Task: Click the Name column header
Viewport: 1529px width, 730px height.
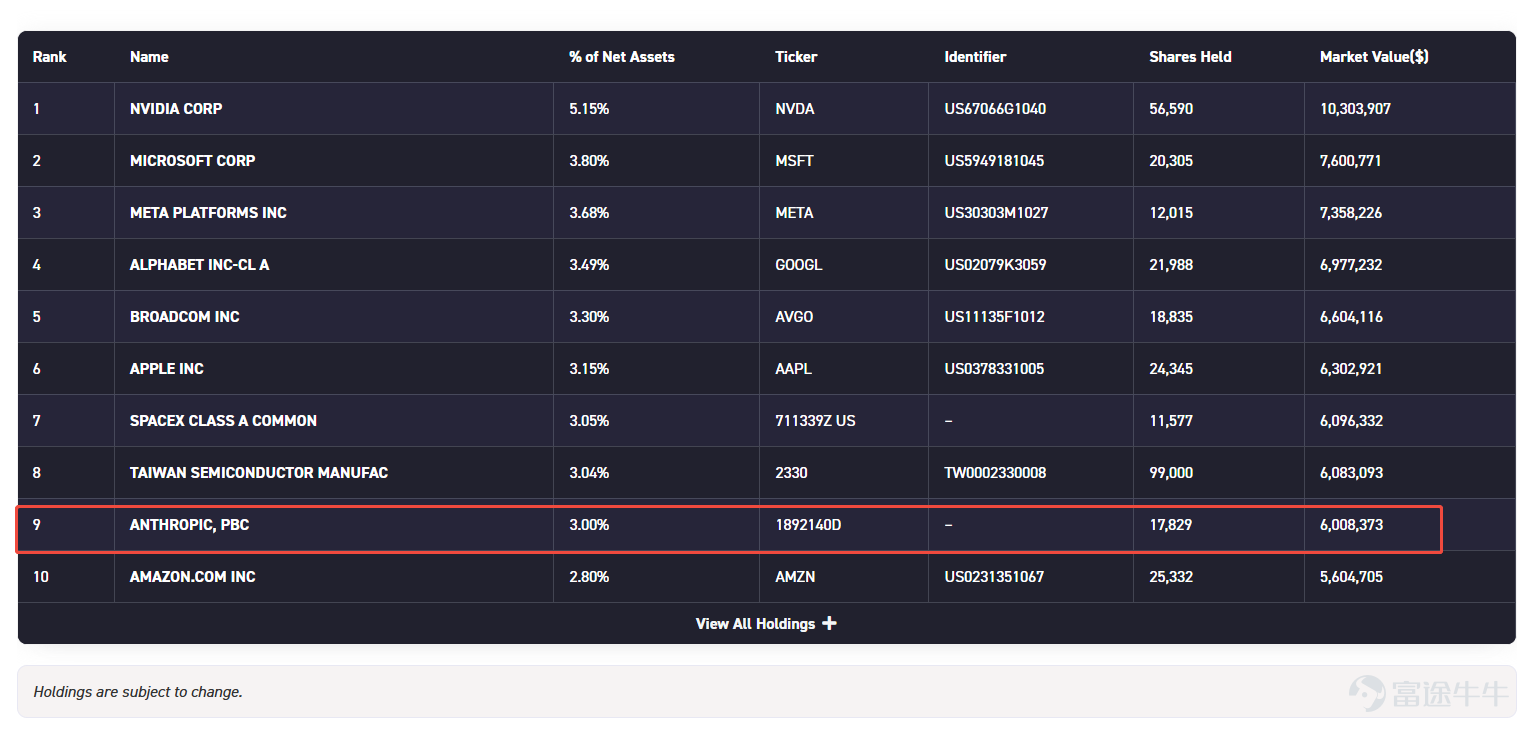Action: coord(149,57)
